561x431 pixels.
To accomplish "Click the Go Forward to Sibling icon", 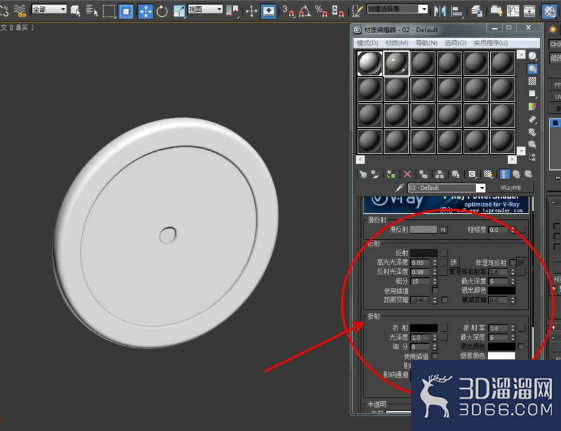I will 528,174.
